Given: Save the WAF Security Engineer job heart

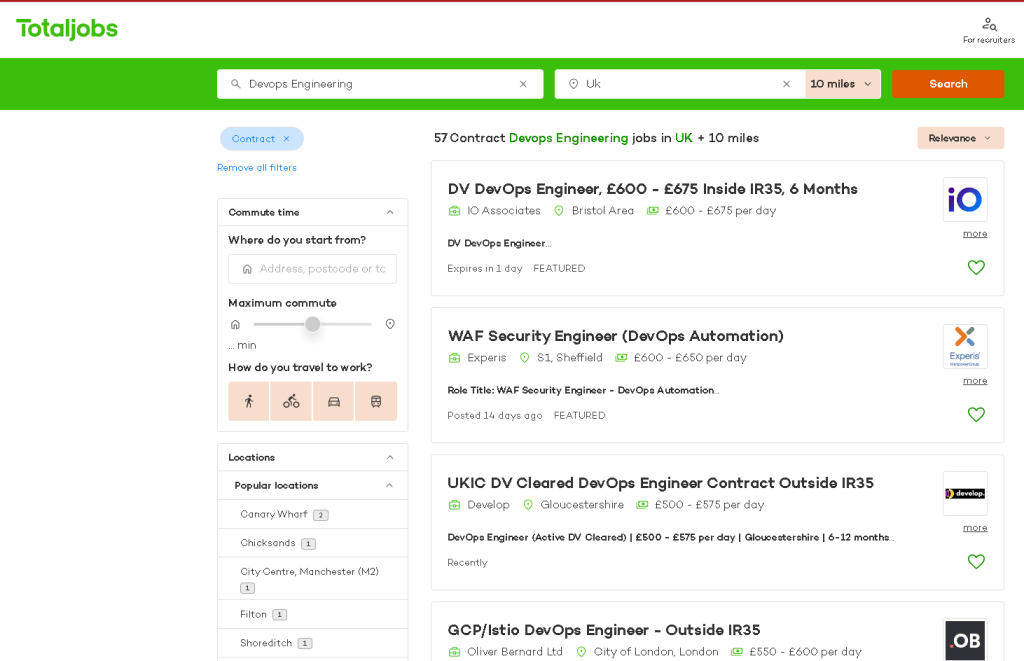Looking at the screenshot, I should (976, 415).
